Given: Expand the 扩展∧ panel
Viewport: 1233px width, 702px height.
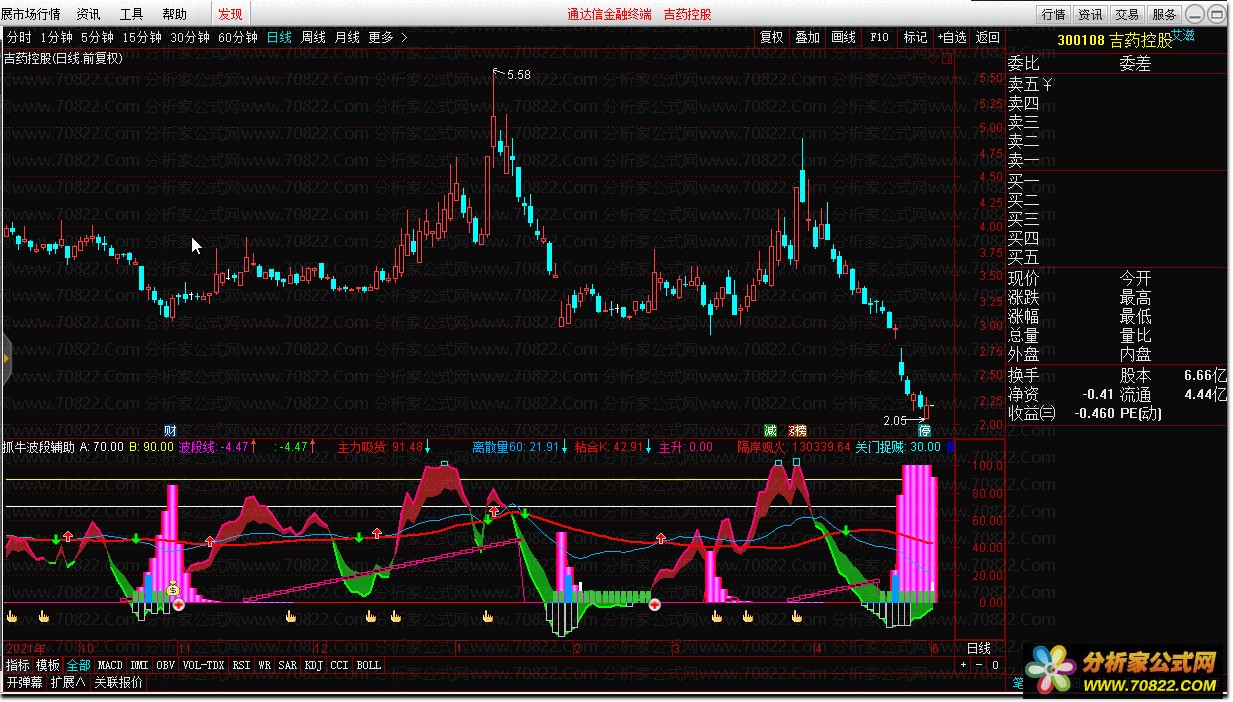Looking at the screenshot, I should click(68, 683).
